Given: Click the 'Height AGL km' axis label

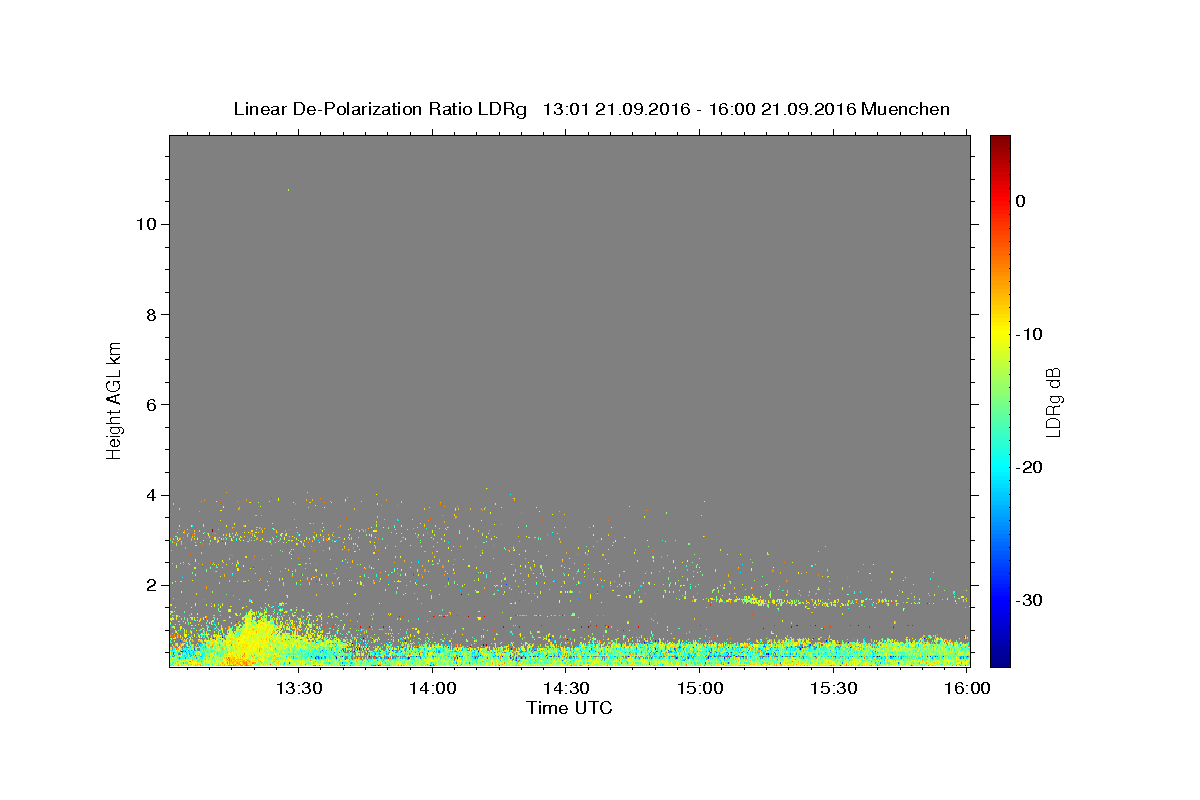Looking at the screenshot, I should coord(115,399).
